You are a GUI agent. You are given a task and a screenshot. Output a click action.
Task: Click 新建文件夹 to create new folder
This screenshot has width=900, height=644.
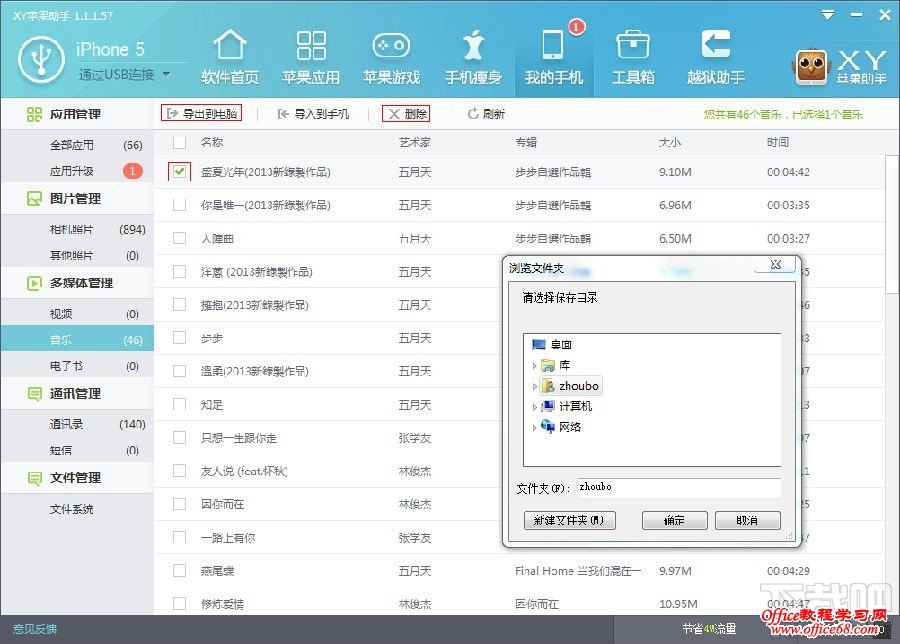coord(570,520)
